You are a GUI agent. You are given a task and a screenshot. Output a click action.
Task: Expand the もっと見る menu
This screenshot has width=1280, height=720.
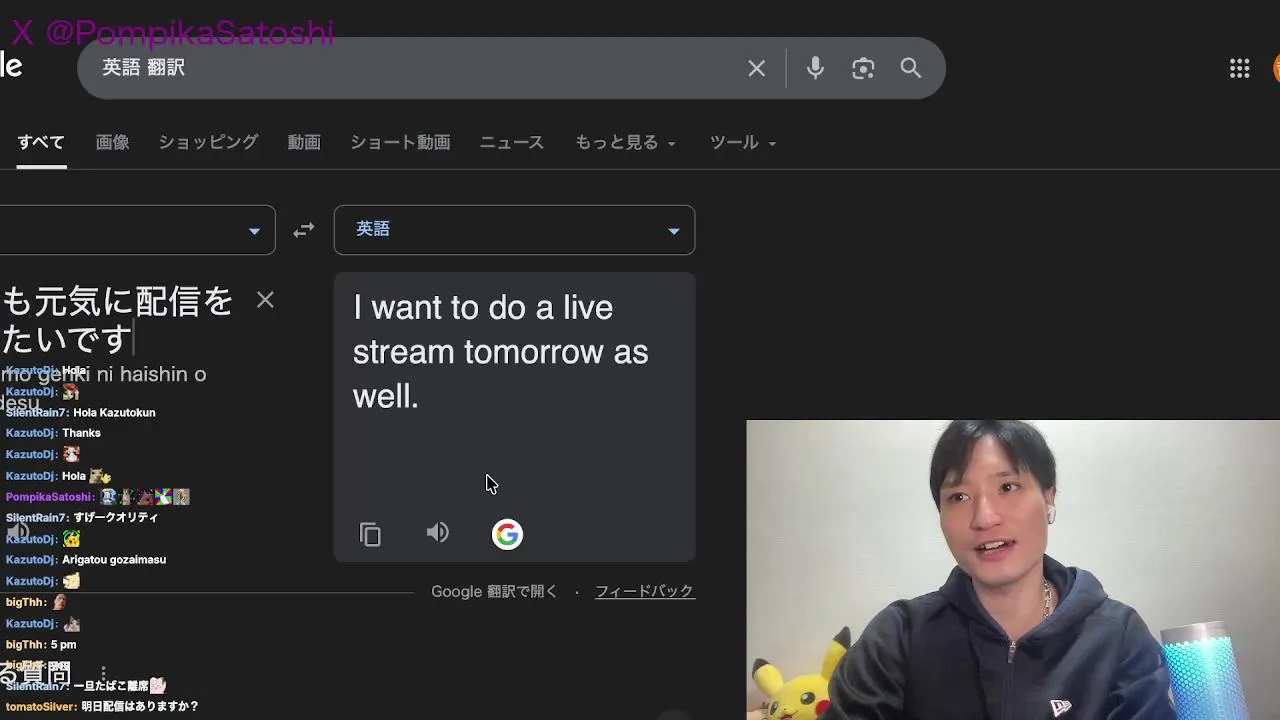point(625,143)
